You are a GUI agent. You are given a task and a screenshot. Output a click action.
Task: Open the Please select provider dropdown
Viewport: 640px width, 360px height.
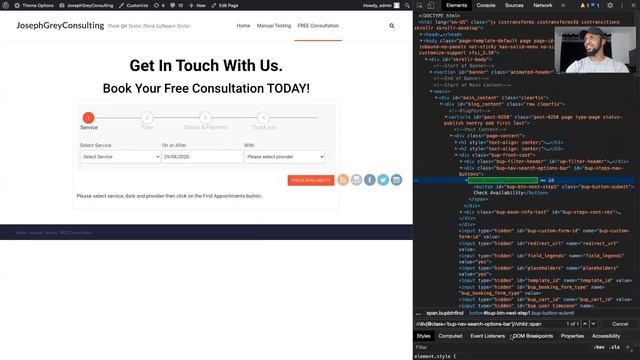click(284, 157)
